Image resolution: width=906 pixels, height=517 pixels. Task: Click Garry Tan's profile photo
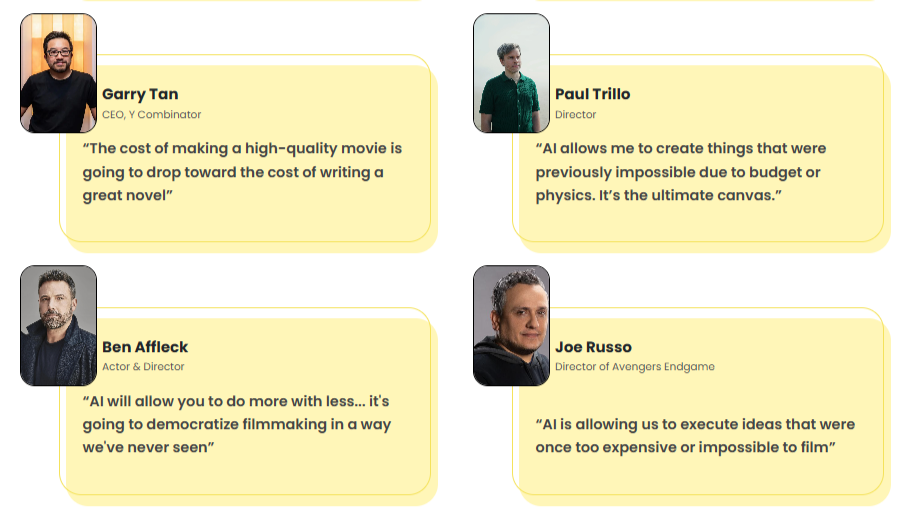click(x=58, y=73)
